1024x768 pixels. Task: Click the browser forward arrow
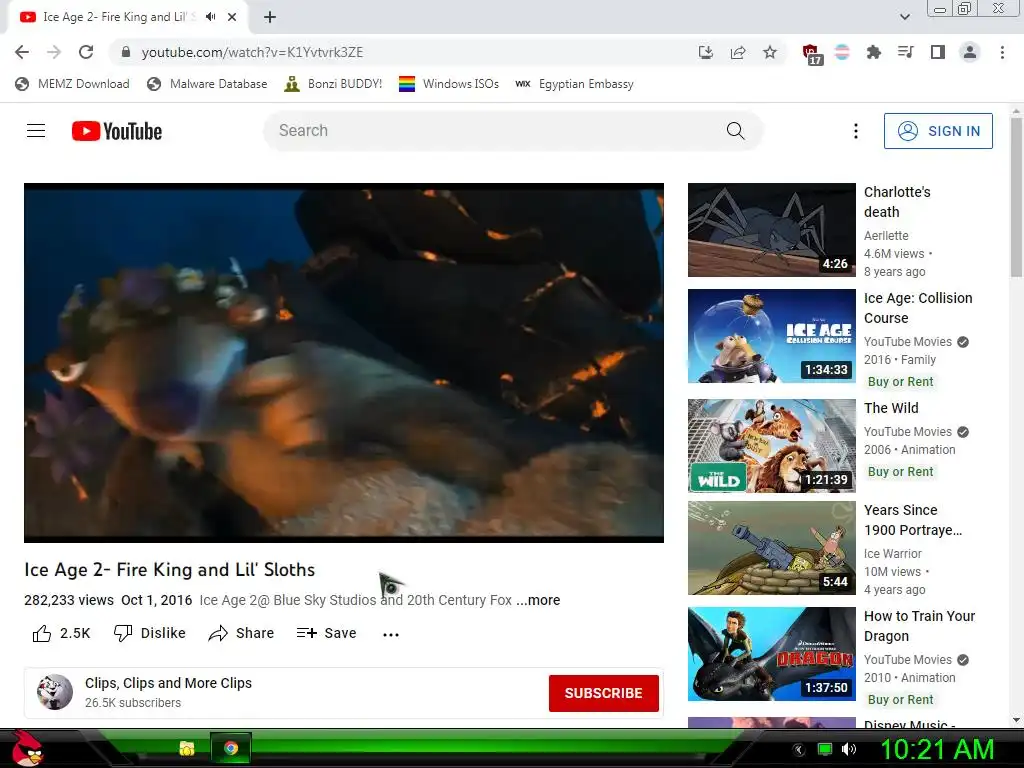pos(54,52)
